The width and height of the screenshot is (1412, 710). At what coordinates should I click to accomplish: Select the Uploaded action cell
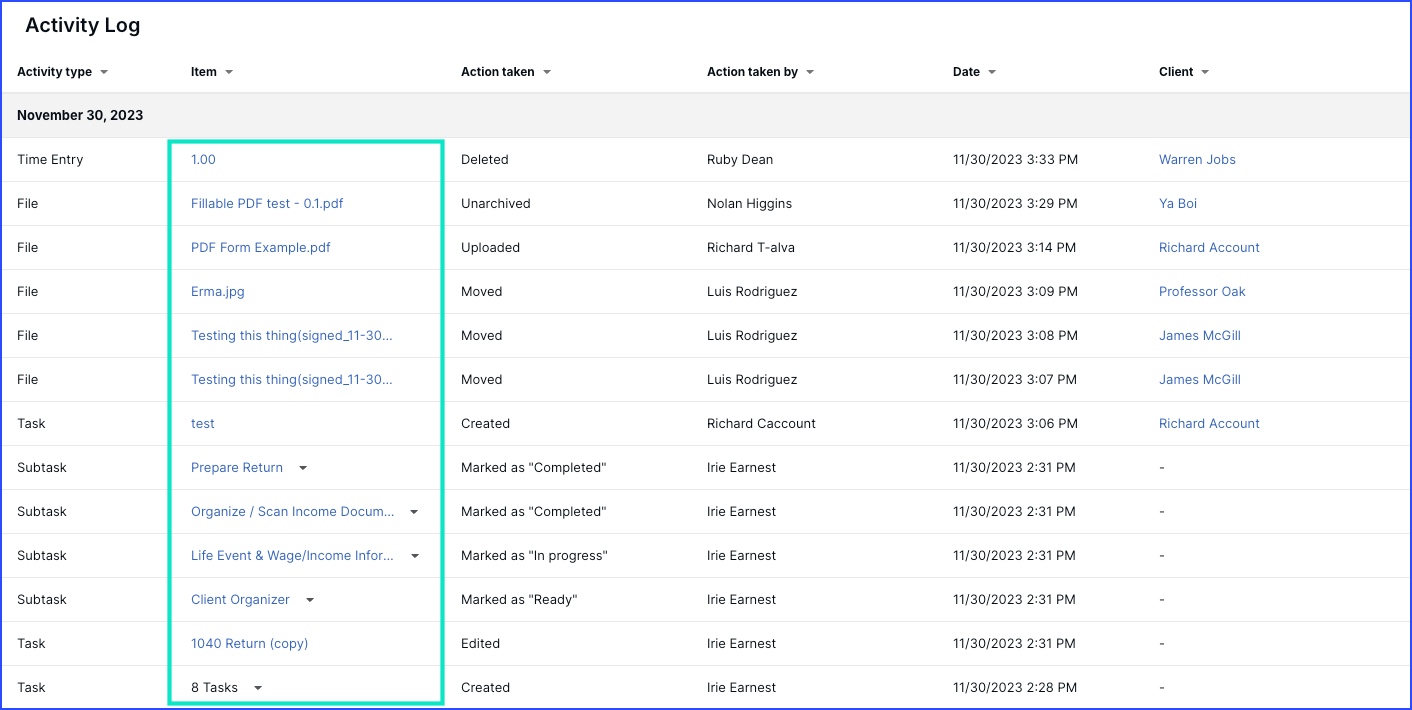click(x=491, y=248)
